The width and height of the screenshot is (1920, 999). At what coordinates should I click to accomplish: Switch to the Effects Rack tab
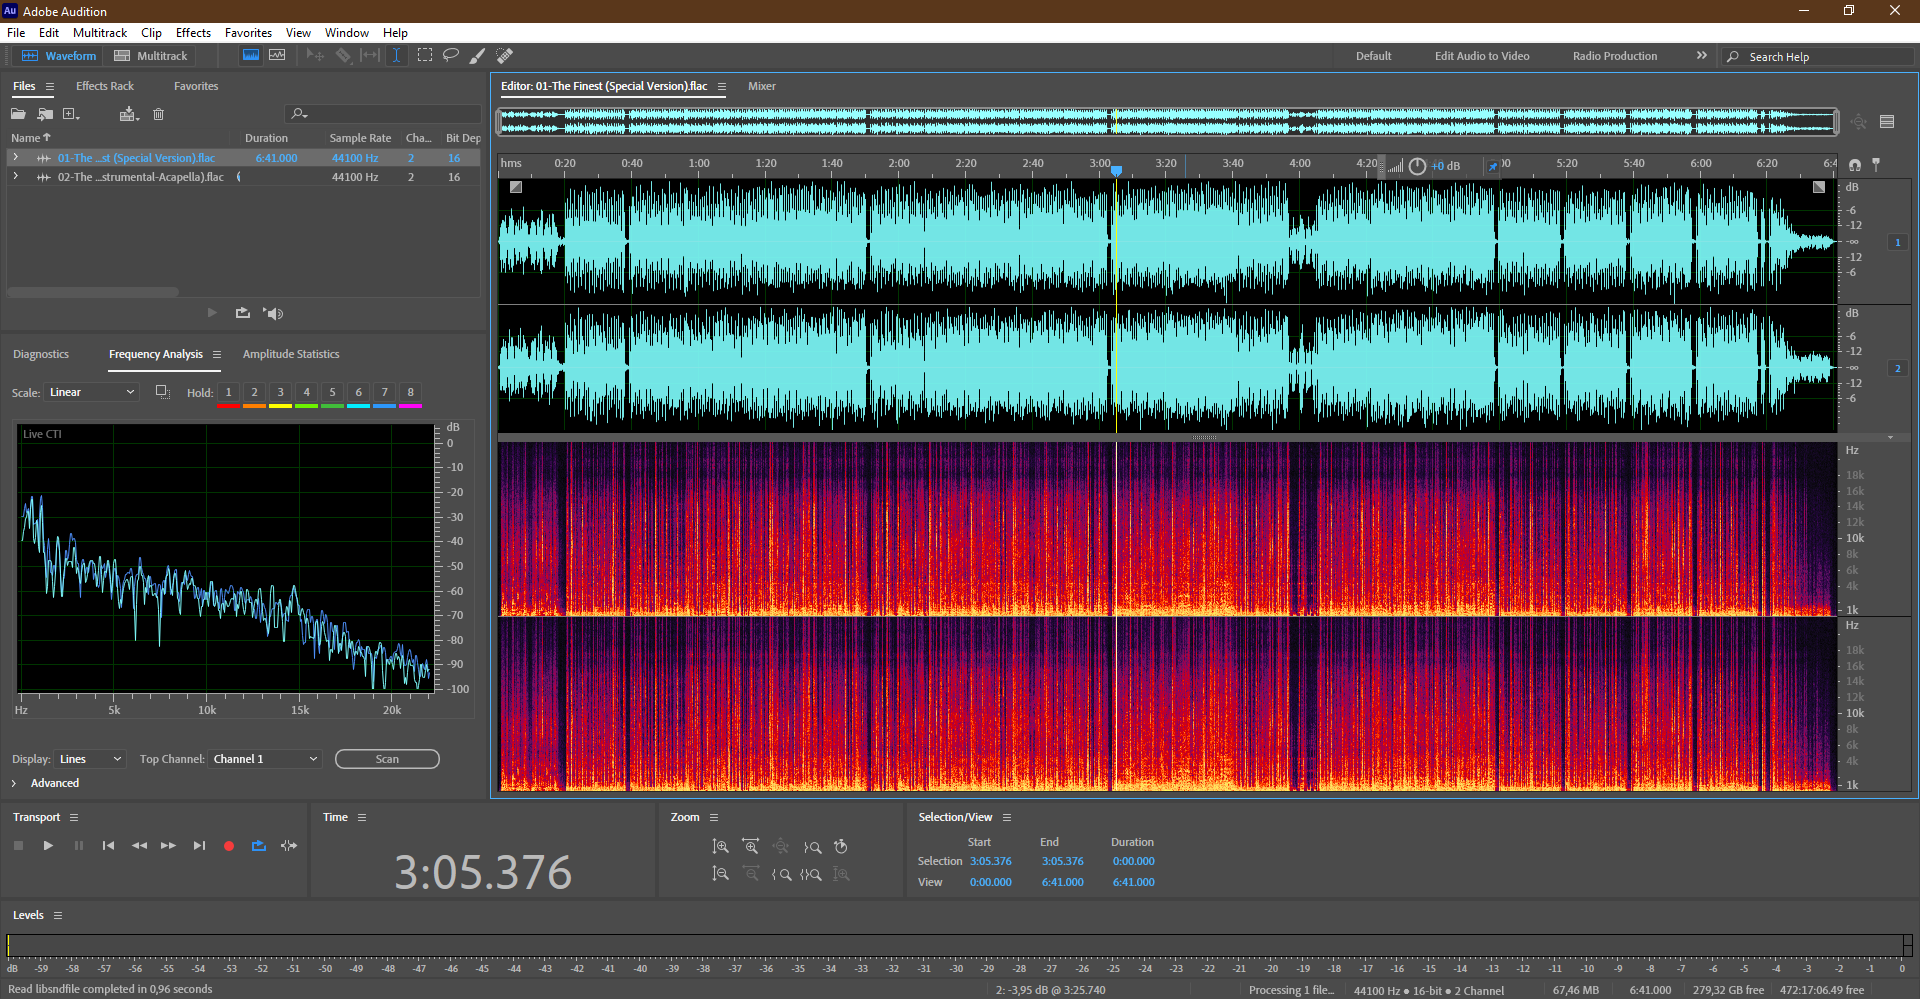(x=105, y=86)
